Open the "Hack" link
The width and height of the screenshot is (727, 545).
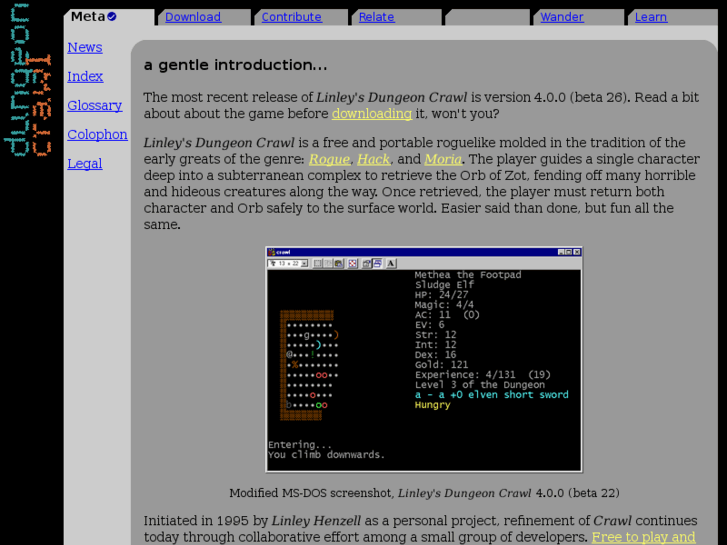(373, 159)
